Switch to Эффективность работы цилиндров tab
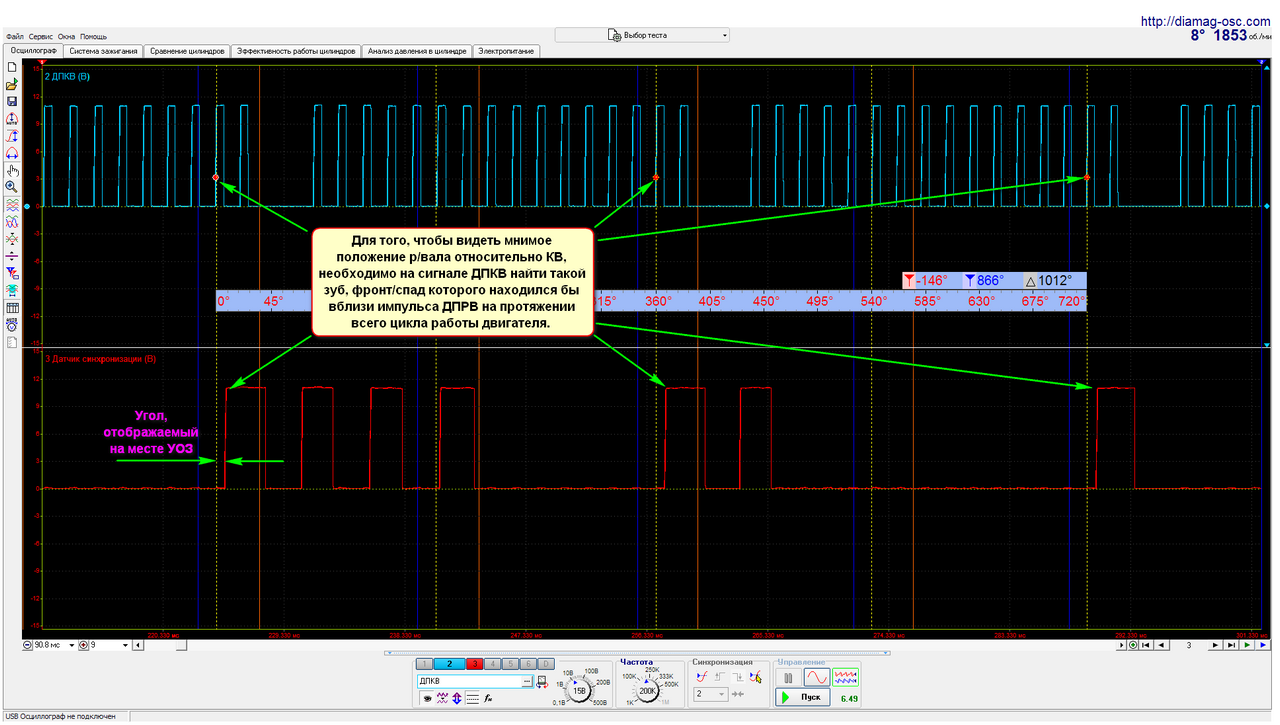1280x725 pixels. coord(295,50)
